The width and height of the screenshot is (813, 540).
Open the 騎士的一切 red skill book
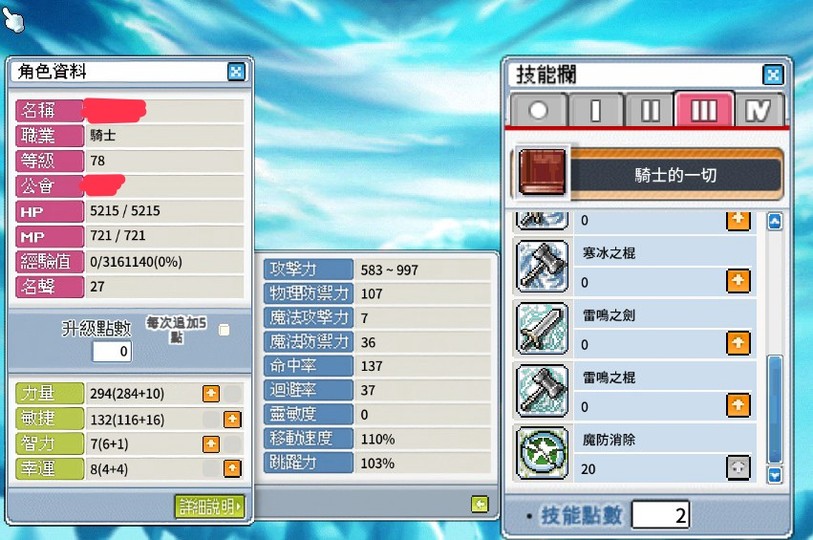coord(542,172)
